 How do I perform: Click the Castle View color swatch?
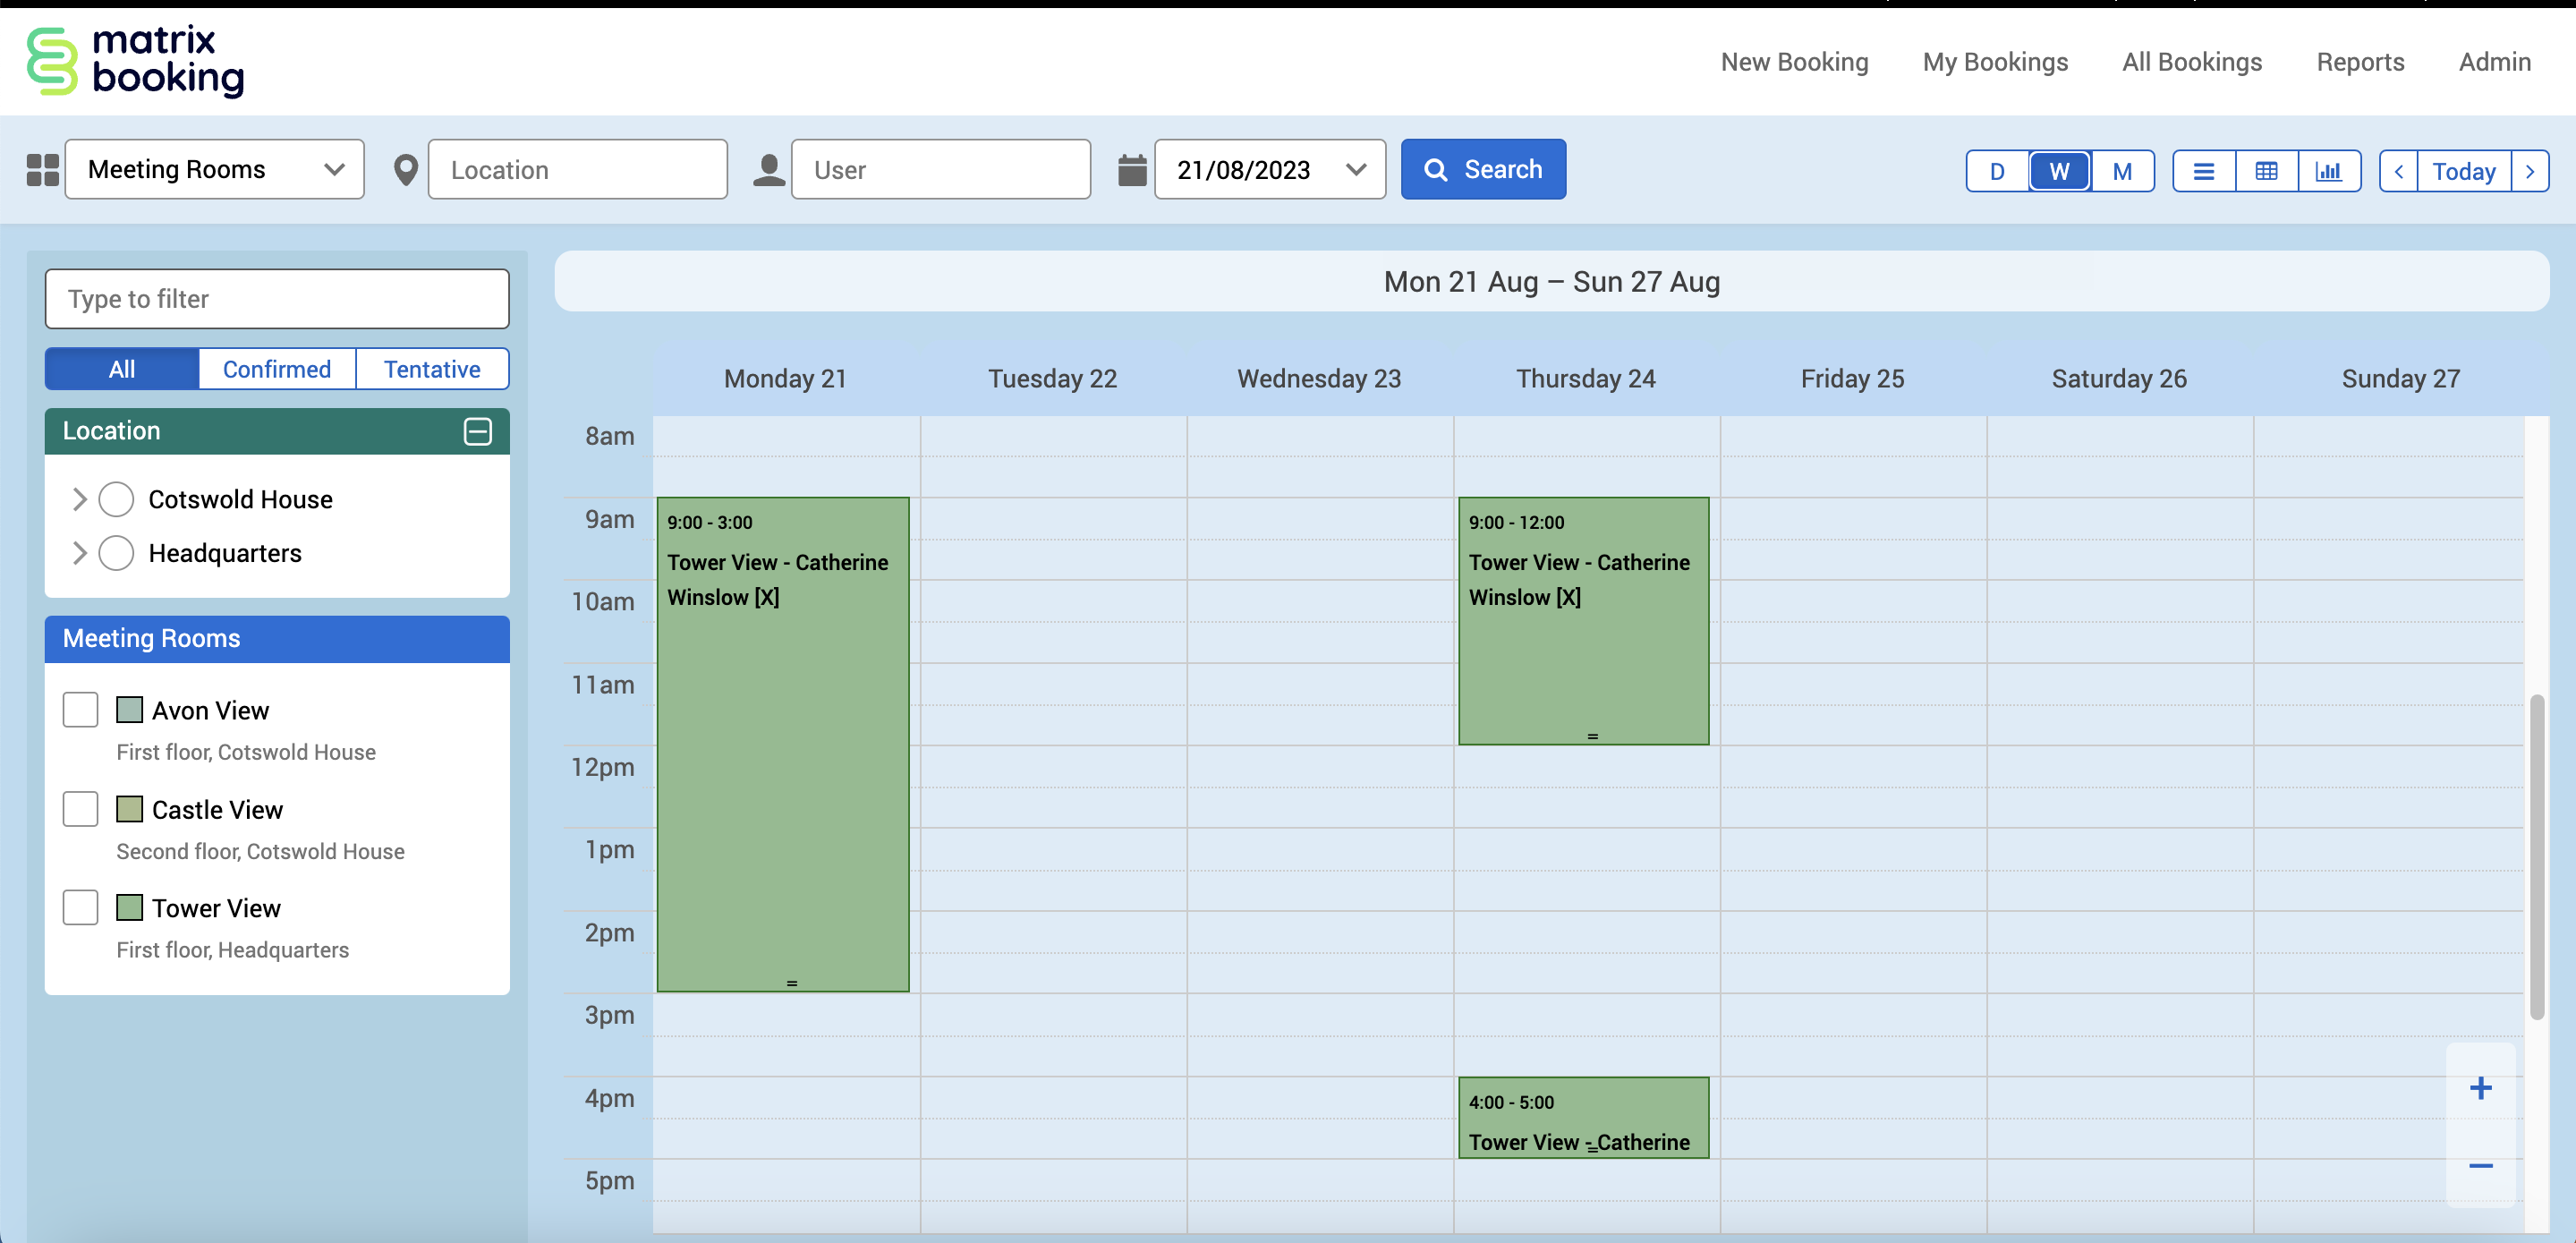point(129,809)
